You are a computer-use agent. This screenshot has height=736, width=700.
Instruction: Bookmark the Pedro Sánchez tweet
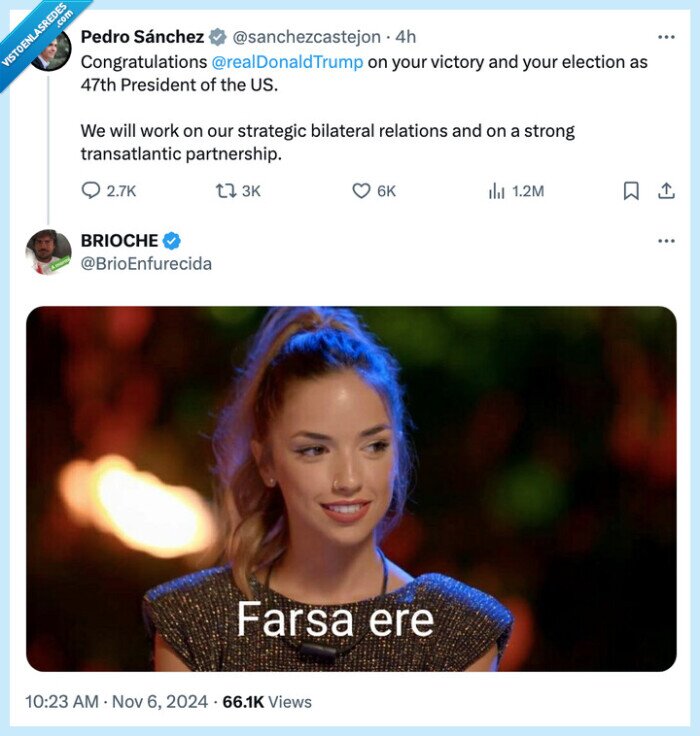click(x=631, y=191)
